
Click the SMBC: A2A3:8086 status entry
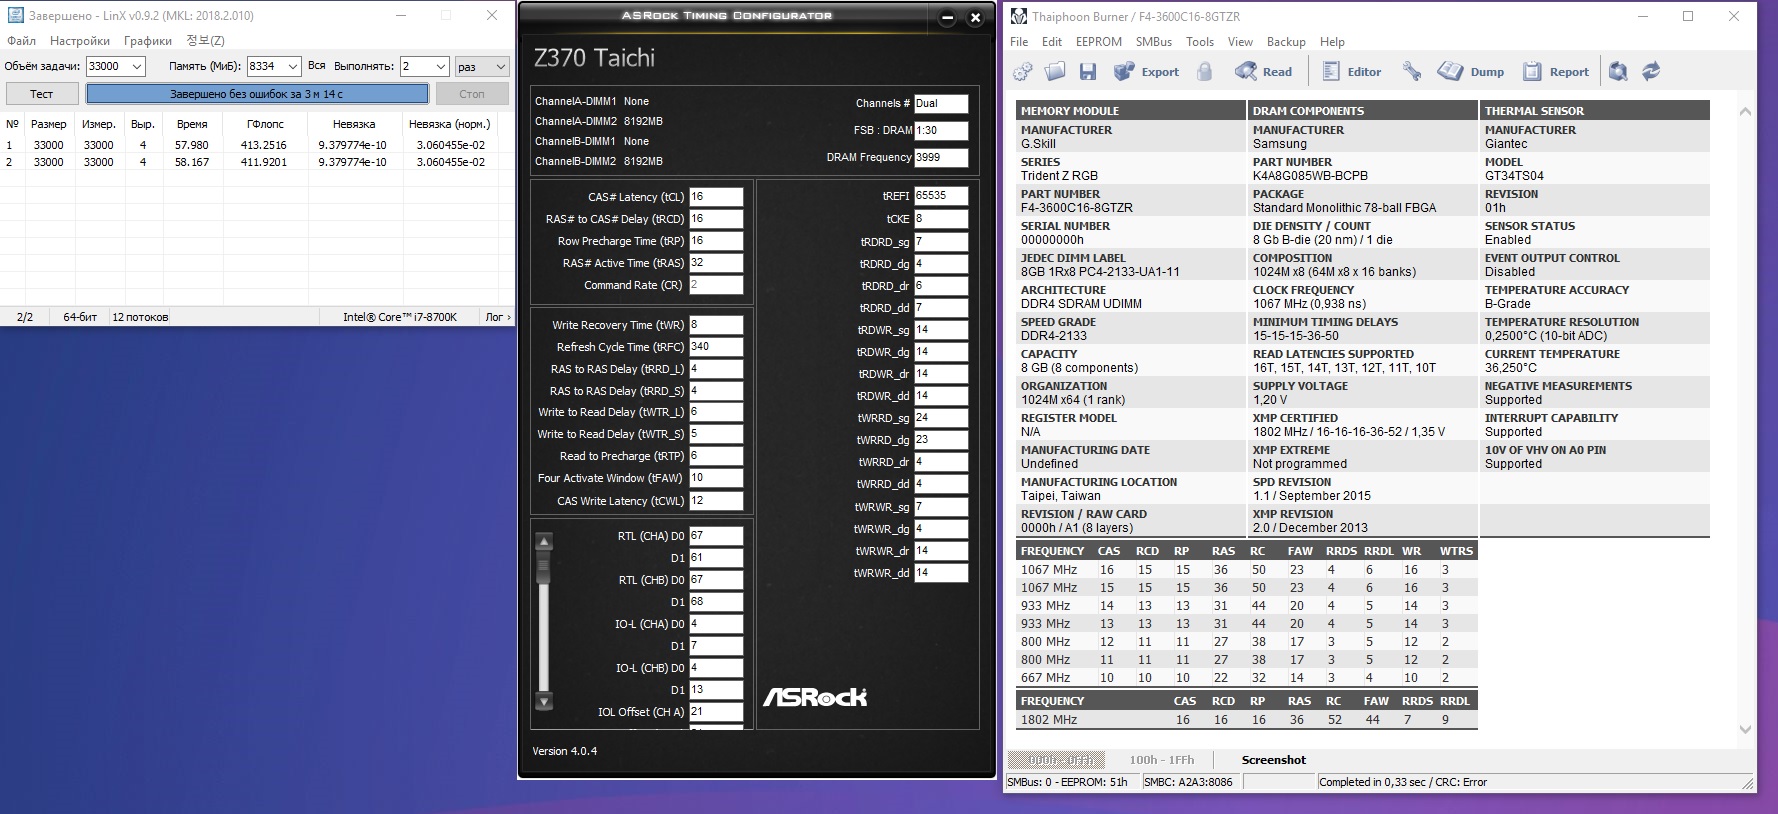click(x=1188, y=782)
